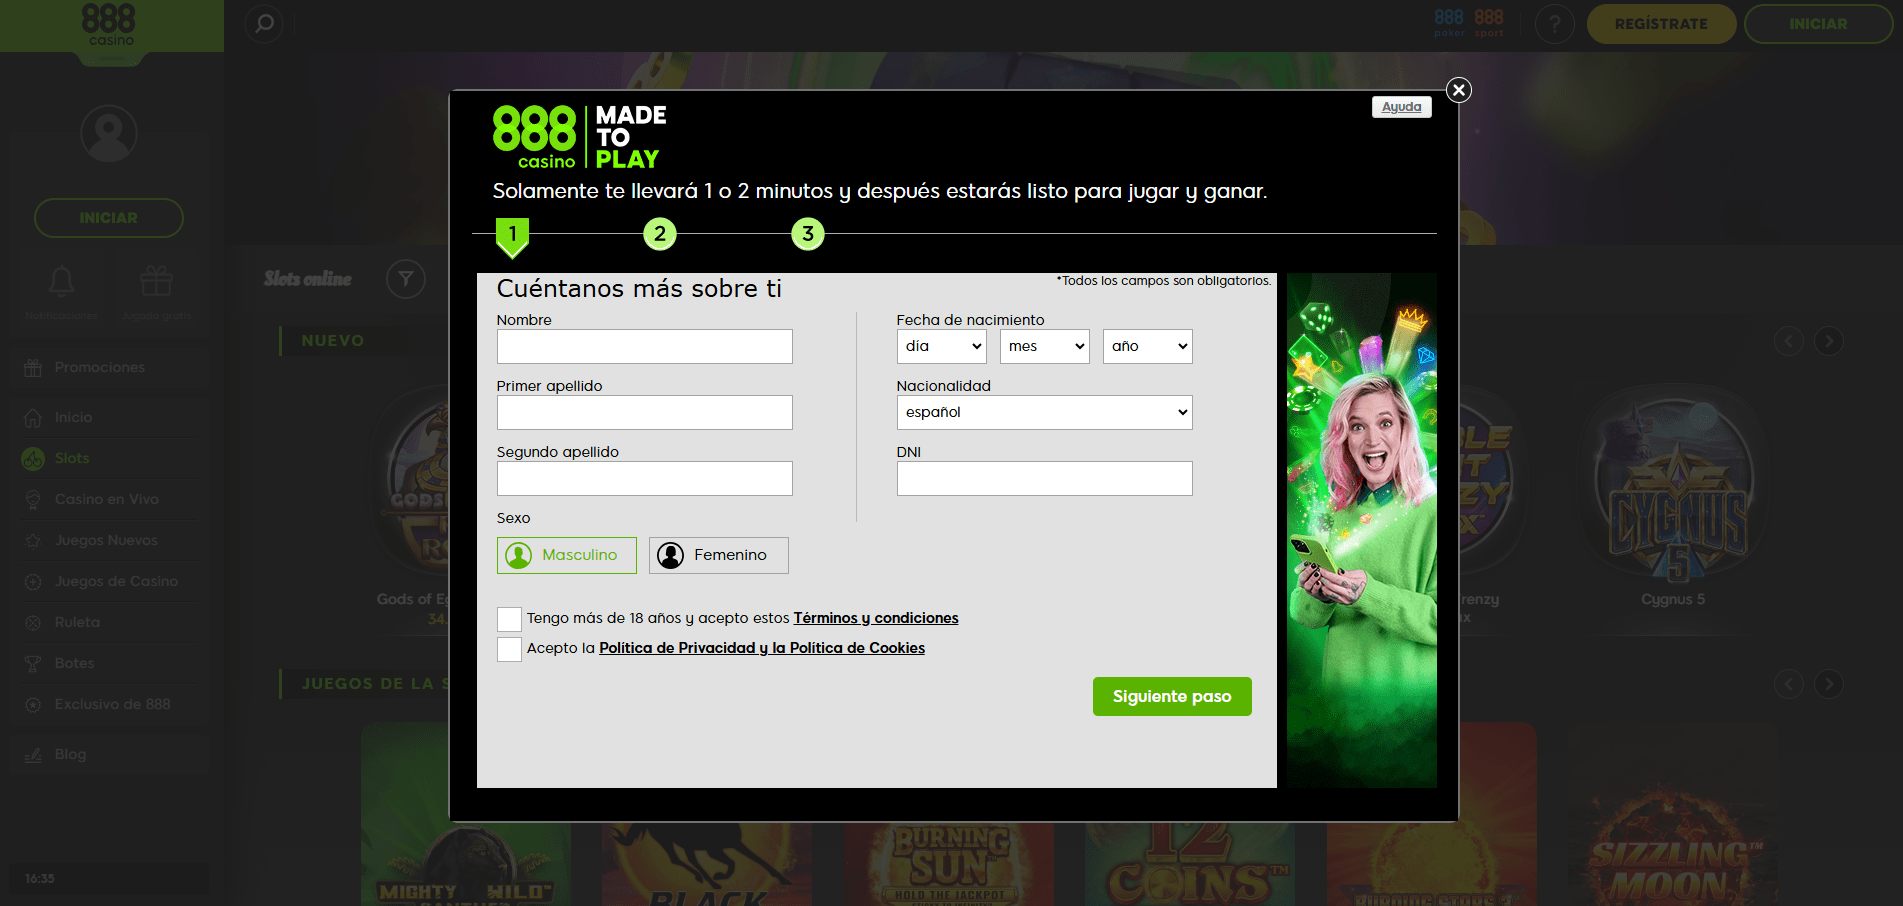Click next arrow in Juegos de la semana carousel
This screenshot has height=906, width=1903.
click(1829, 684)
